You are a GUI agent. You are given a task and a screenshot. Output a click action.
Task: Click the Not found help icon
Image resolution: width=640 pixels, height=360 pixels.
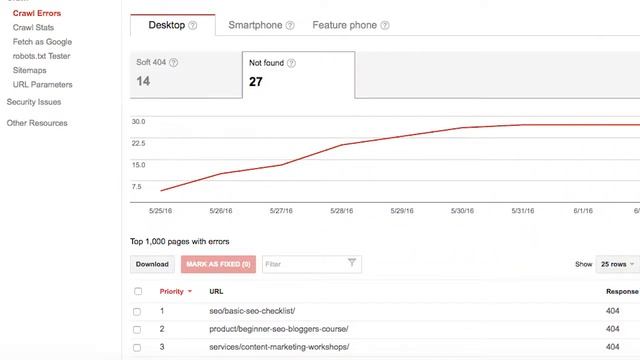click(x=291, y=63)
